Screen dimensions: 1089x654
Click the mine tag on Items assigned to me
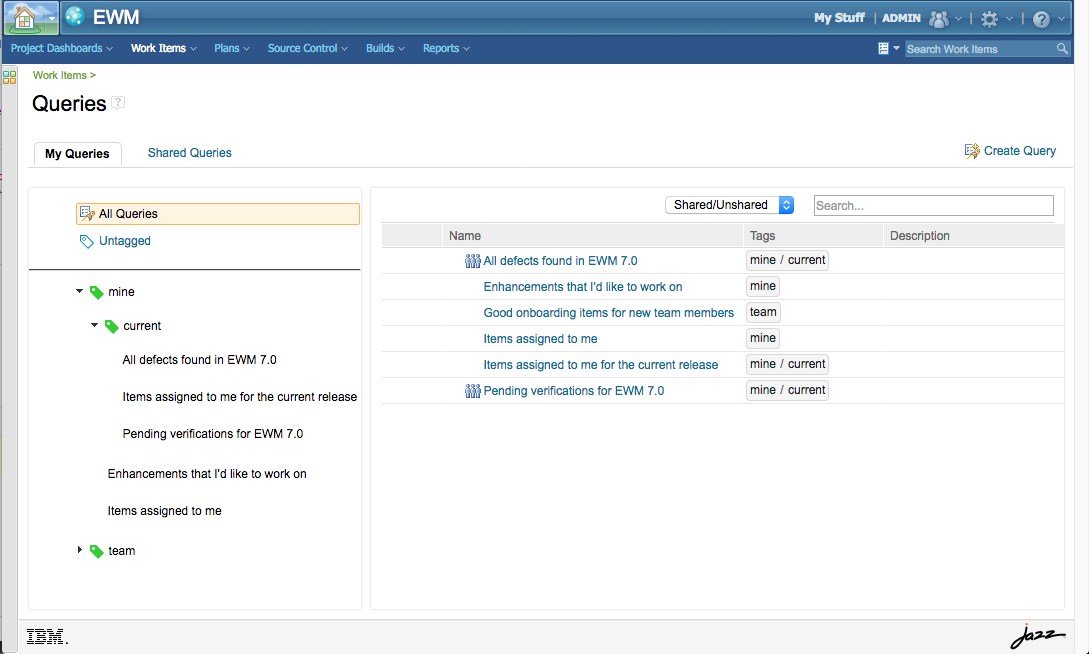(x=762, y=338)
